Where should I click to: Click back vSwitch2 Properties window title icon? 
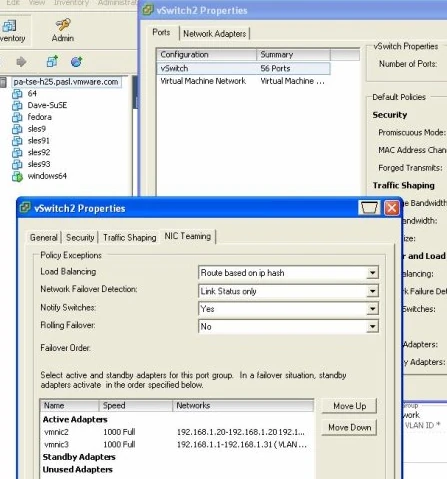[x=148, y=10]
